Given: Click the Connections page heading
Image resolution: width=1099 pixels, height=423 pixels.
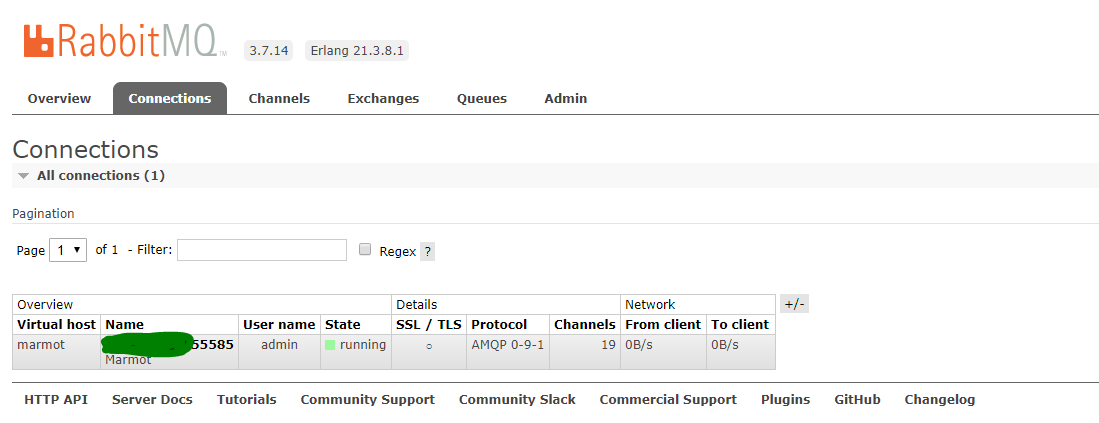Looking at the screenshot, I should [86, 149].
